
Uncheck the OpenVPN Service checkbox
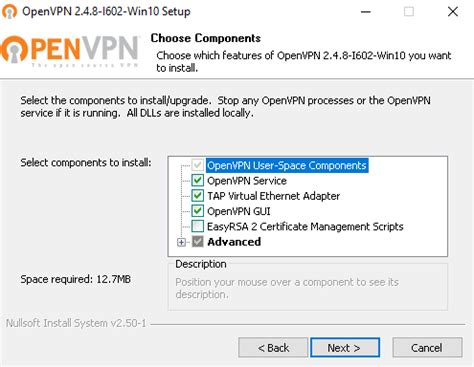197,180
